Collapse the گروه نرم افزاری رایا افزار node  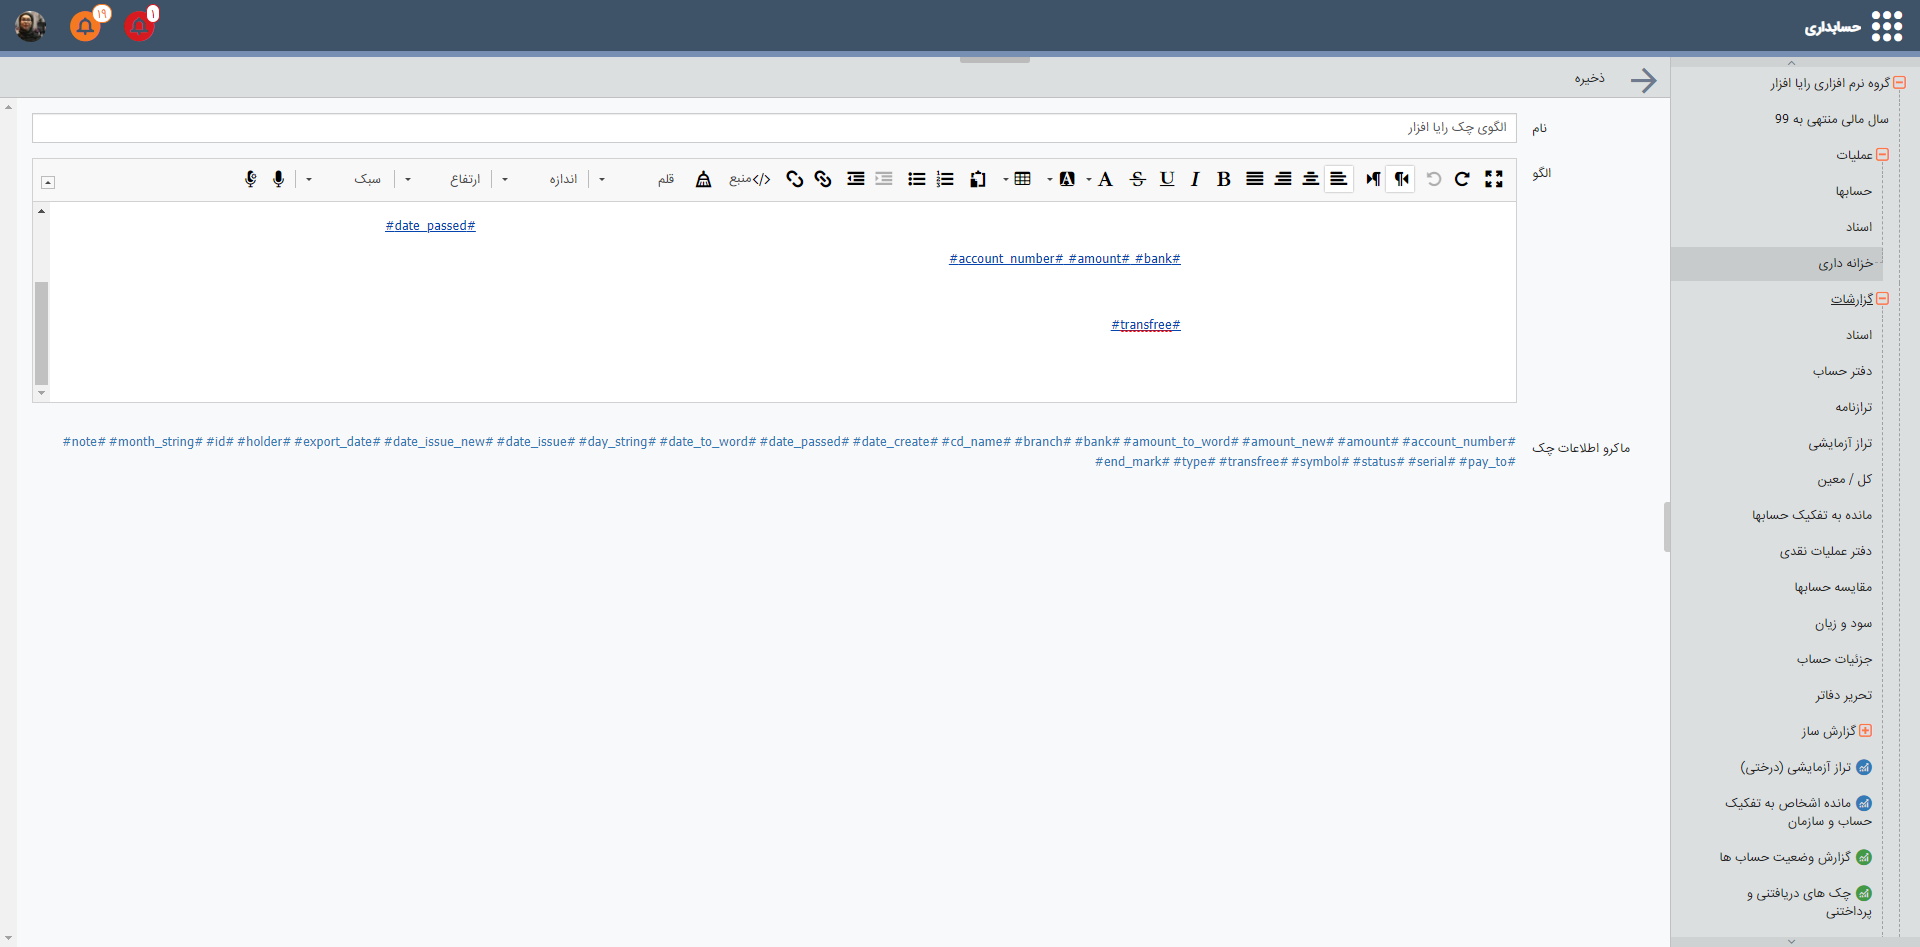(x=1899, y=83)
